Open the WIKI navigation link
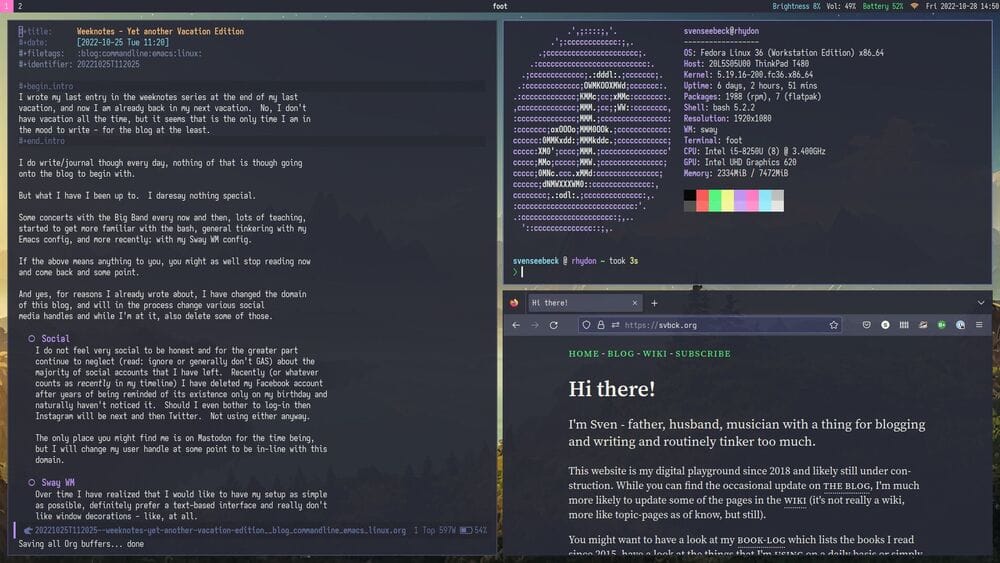This screenshot has width=1000, height=563. pos(655,354)
